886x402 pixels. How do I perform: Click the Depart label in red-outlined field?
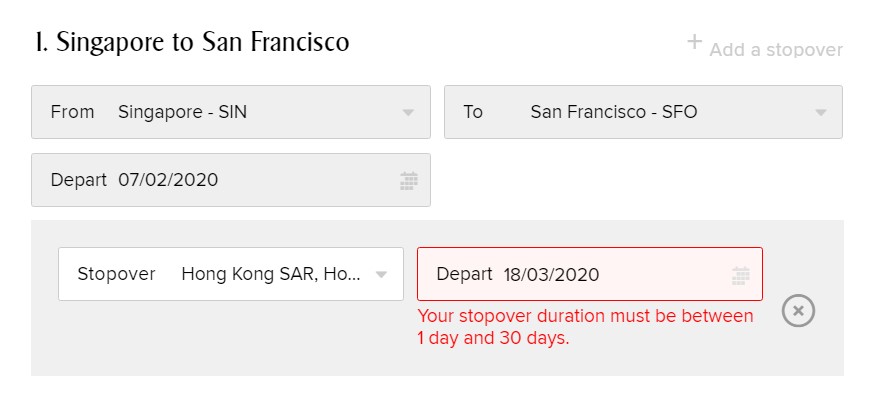point(464,274)
